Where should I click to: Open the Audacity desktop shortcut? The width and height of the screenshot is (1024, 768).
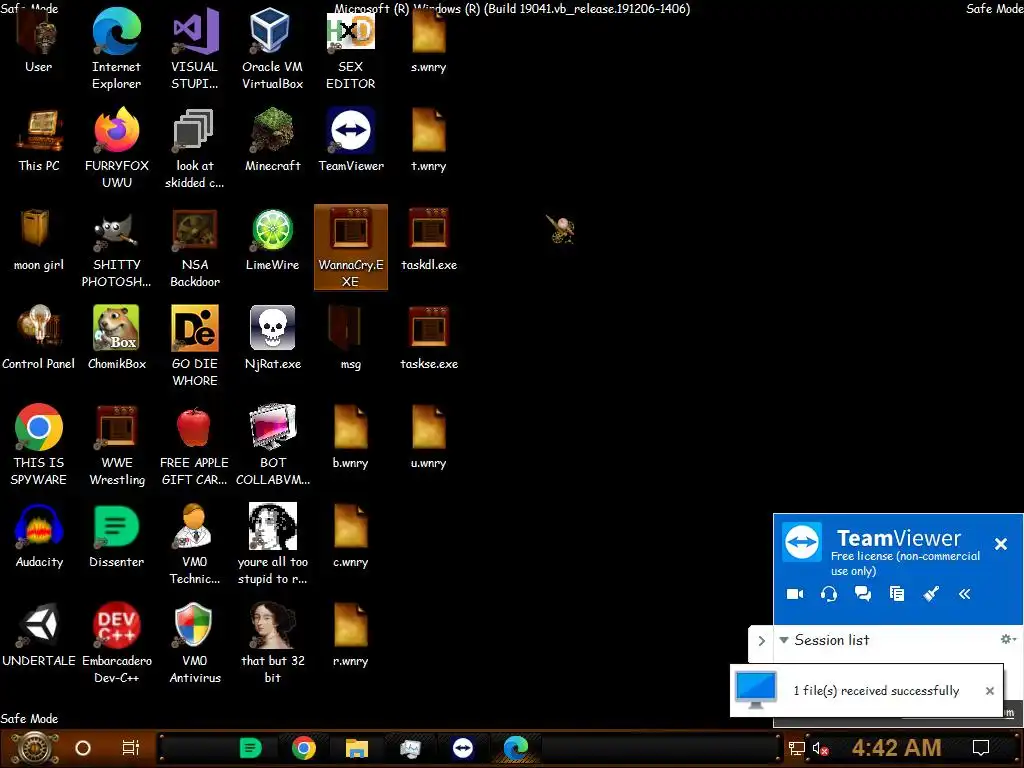click(39, 537)
